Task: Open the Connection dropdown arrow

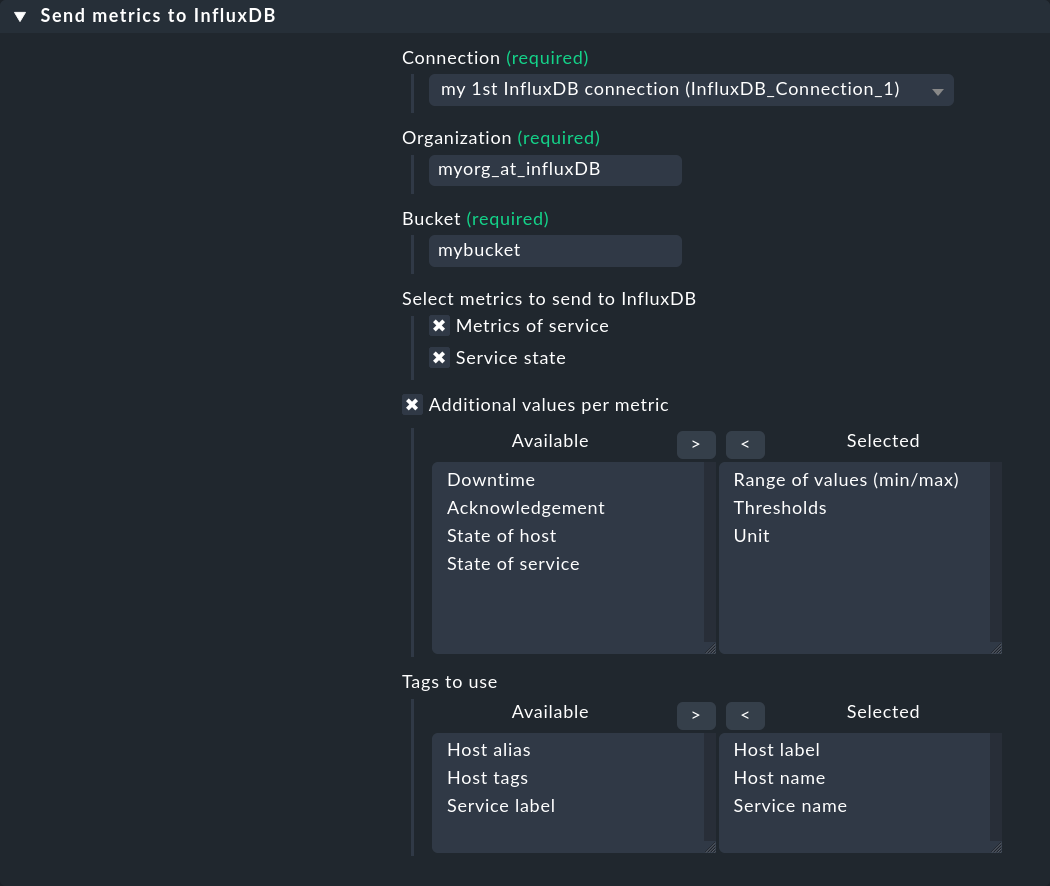Action: click(x=938, y=90)
